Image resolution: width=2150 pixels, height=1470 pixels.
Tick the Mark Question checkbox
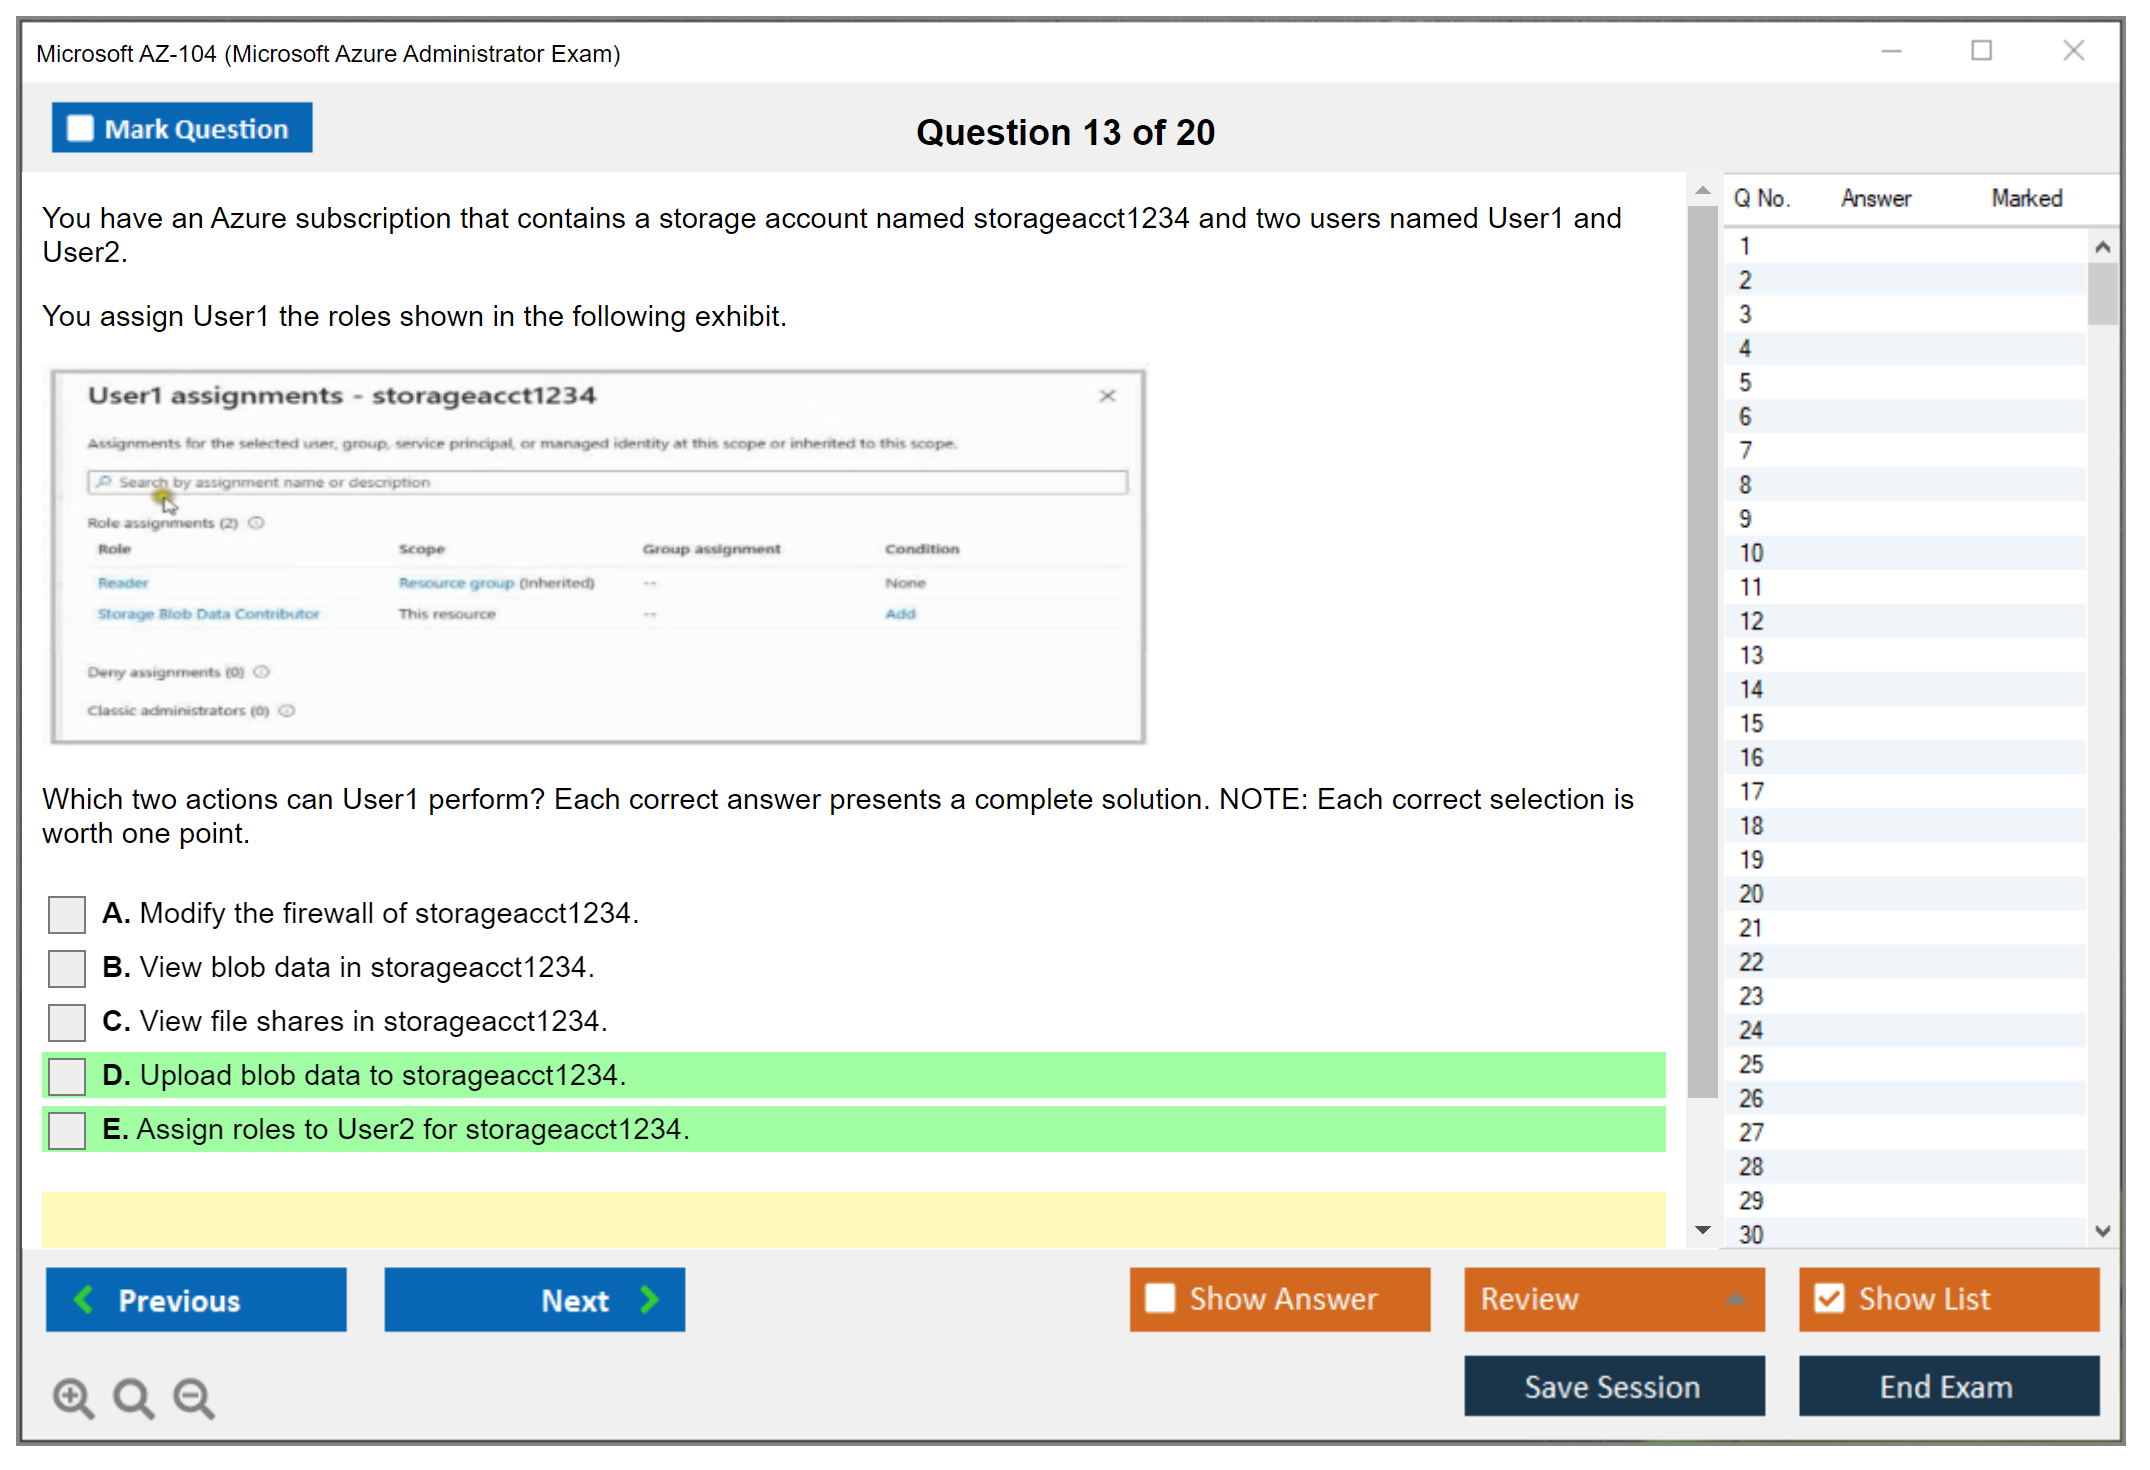[80, 129]
